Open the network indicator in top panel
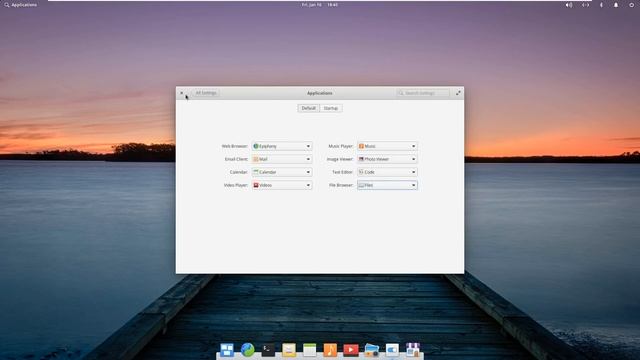This screenshot has height=360, width=640. pyautogui.click(x=585, y=5)
